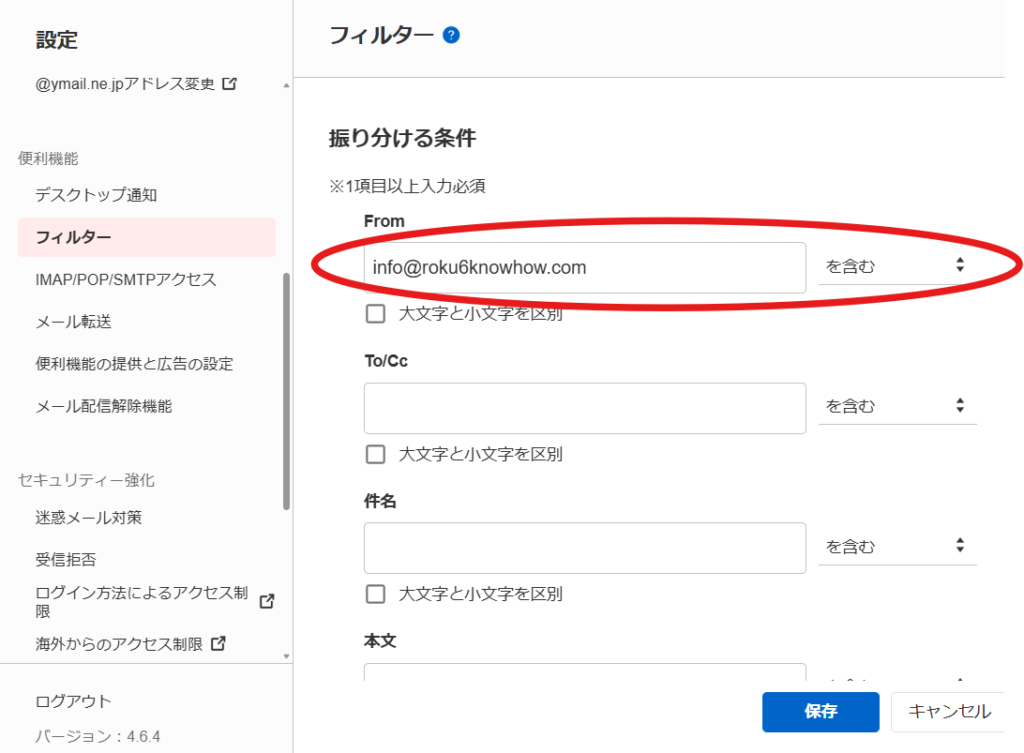Screen dimensions: 1024x753
Task: Toggle 大文字と小文字を区別 for 件名
Action: coord(375,594)
